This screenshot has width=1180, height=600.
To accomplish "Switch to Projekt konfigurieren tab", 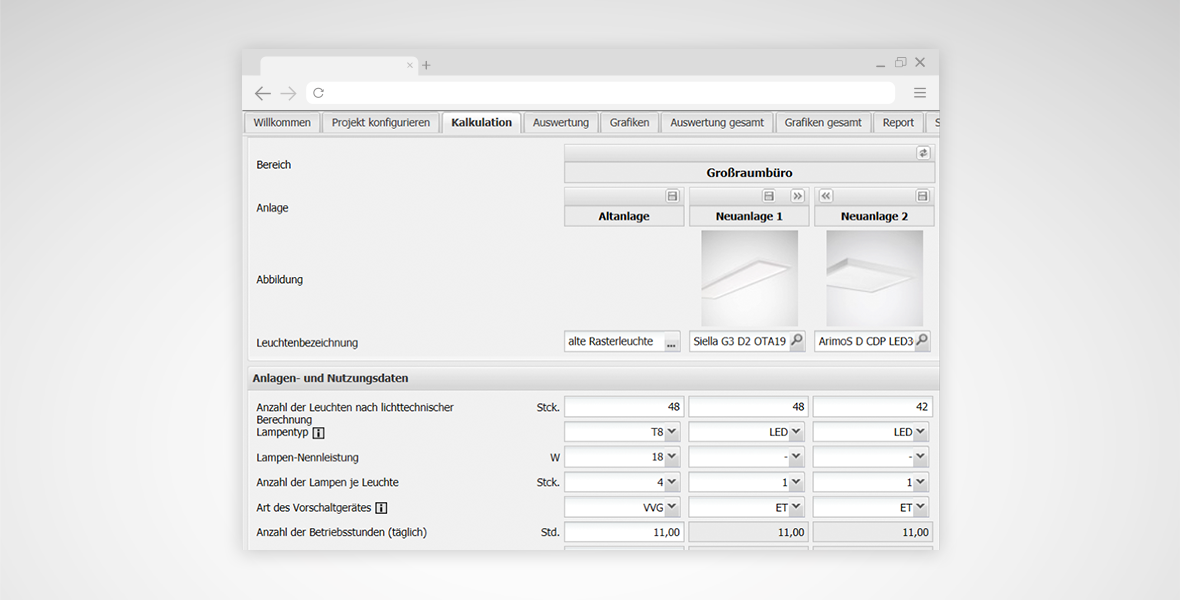I will (x=381, y=123).
